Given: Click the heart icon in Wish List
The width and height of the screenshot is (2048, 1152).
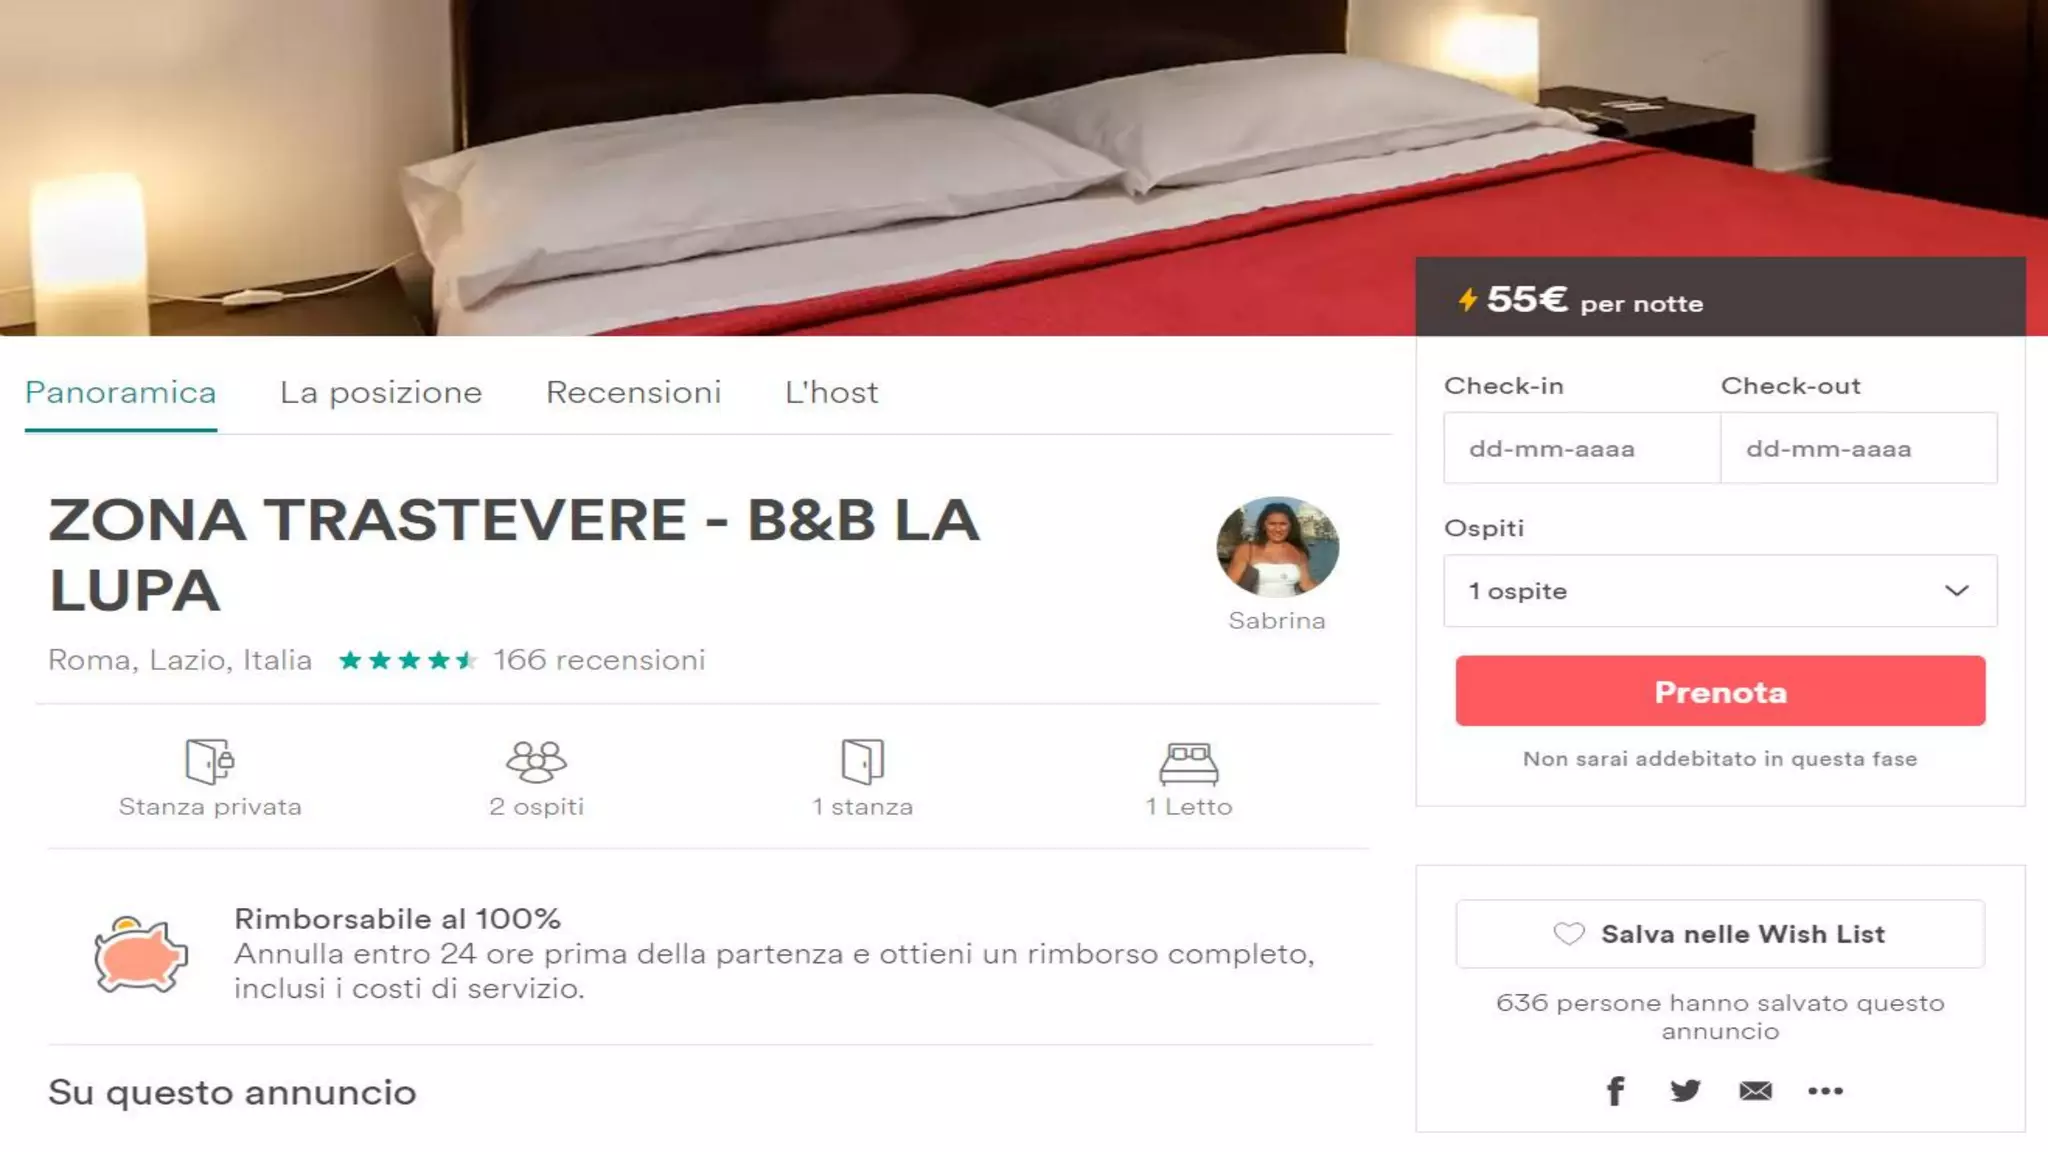Looking at the screenshot, I should (1569, 934).
